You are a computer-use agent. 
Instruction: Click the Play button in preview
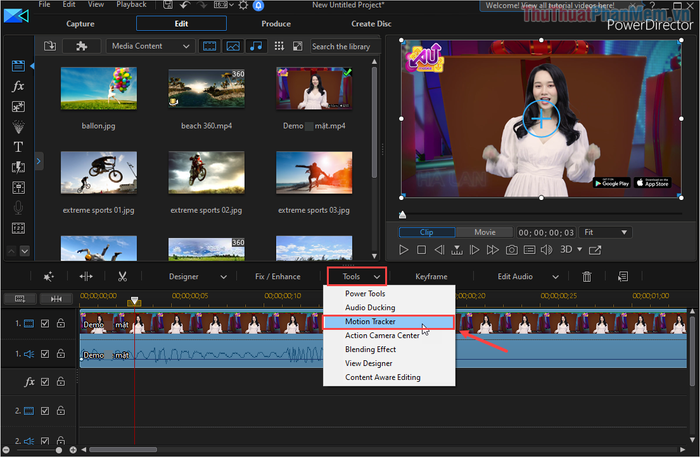click(404, 249)
